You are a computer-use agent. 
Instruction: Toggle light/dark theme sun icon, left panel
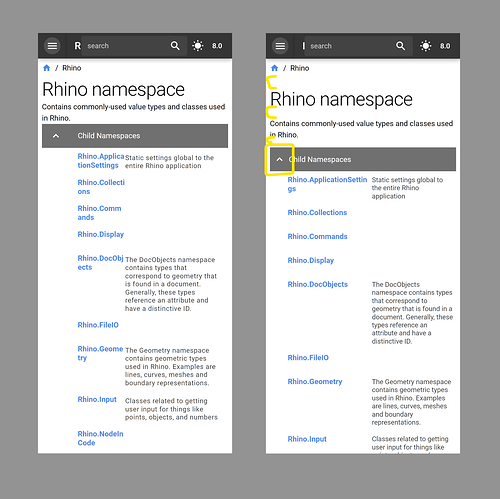click(198, 46)
